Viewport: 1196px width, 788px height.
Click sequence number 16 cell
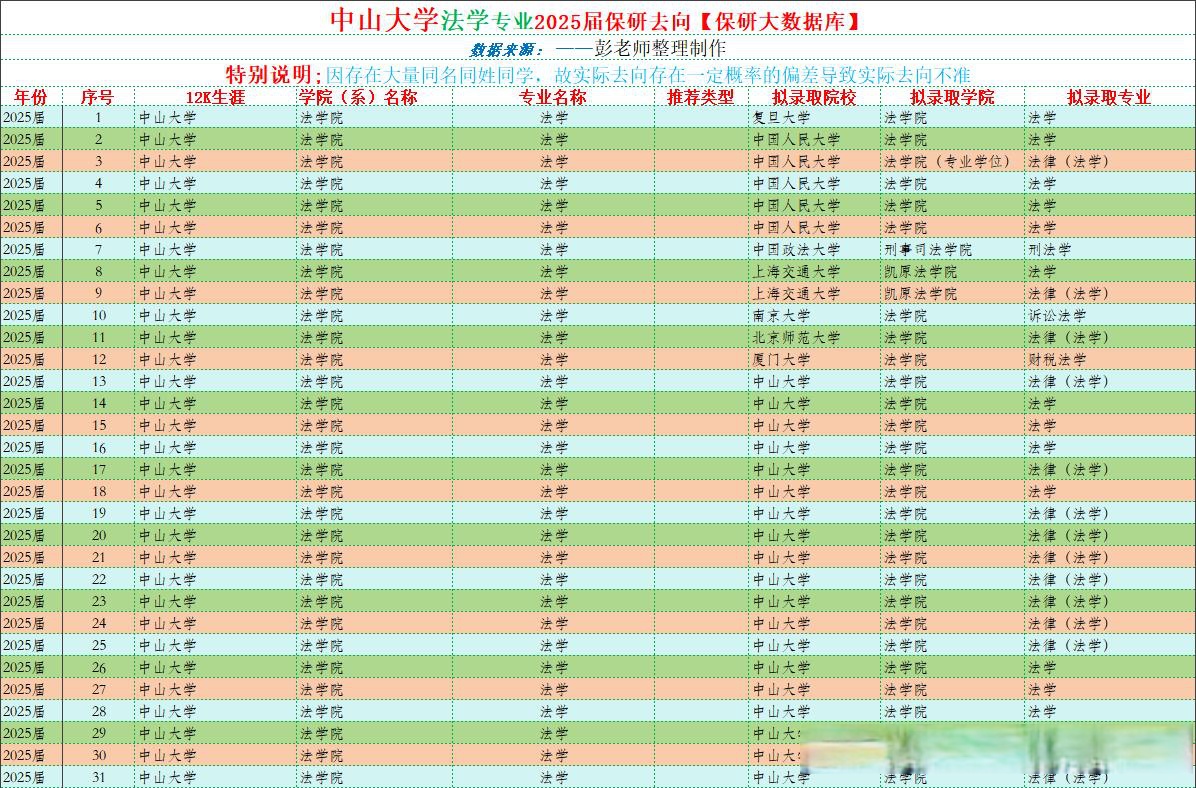[99, 448]
